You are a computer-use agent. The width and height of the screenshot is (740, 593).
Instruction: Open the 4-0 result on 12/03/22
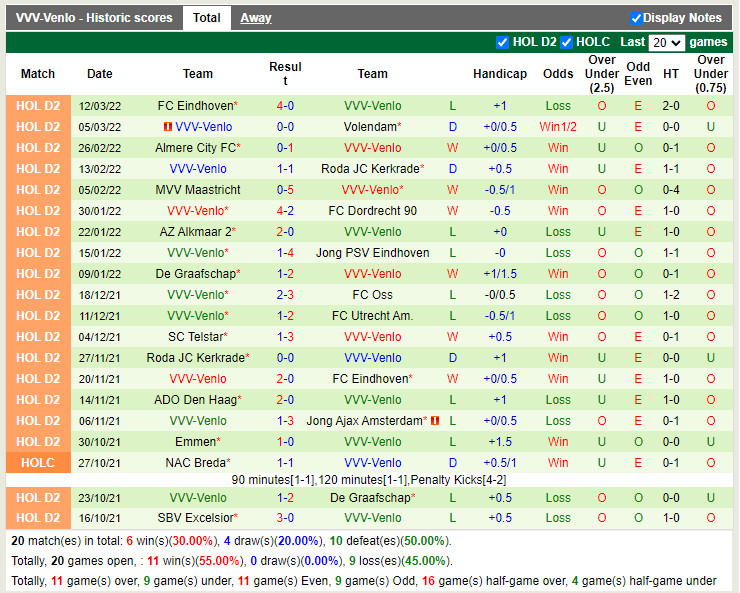point(285,106)
